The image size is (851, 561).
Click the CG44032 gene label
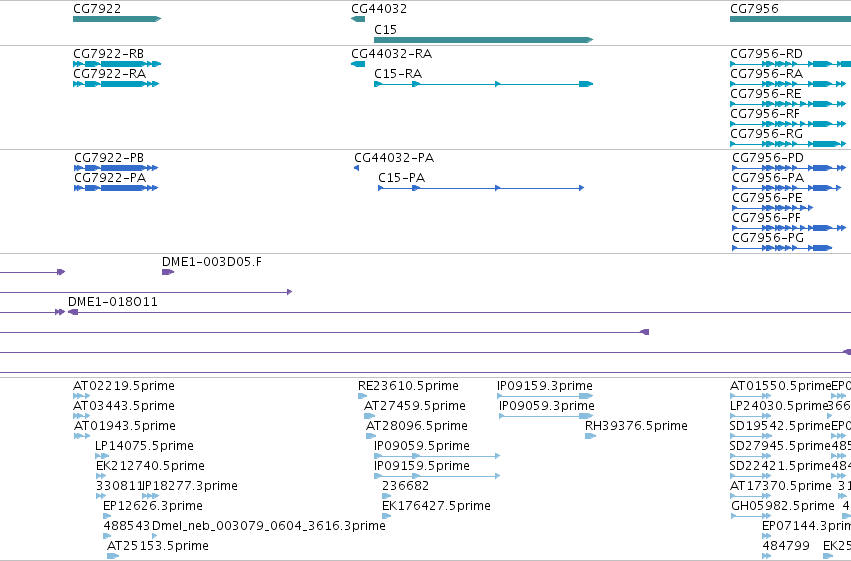379,9
